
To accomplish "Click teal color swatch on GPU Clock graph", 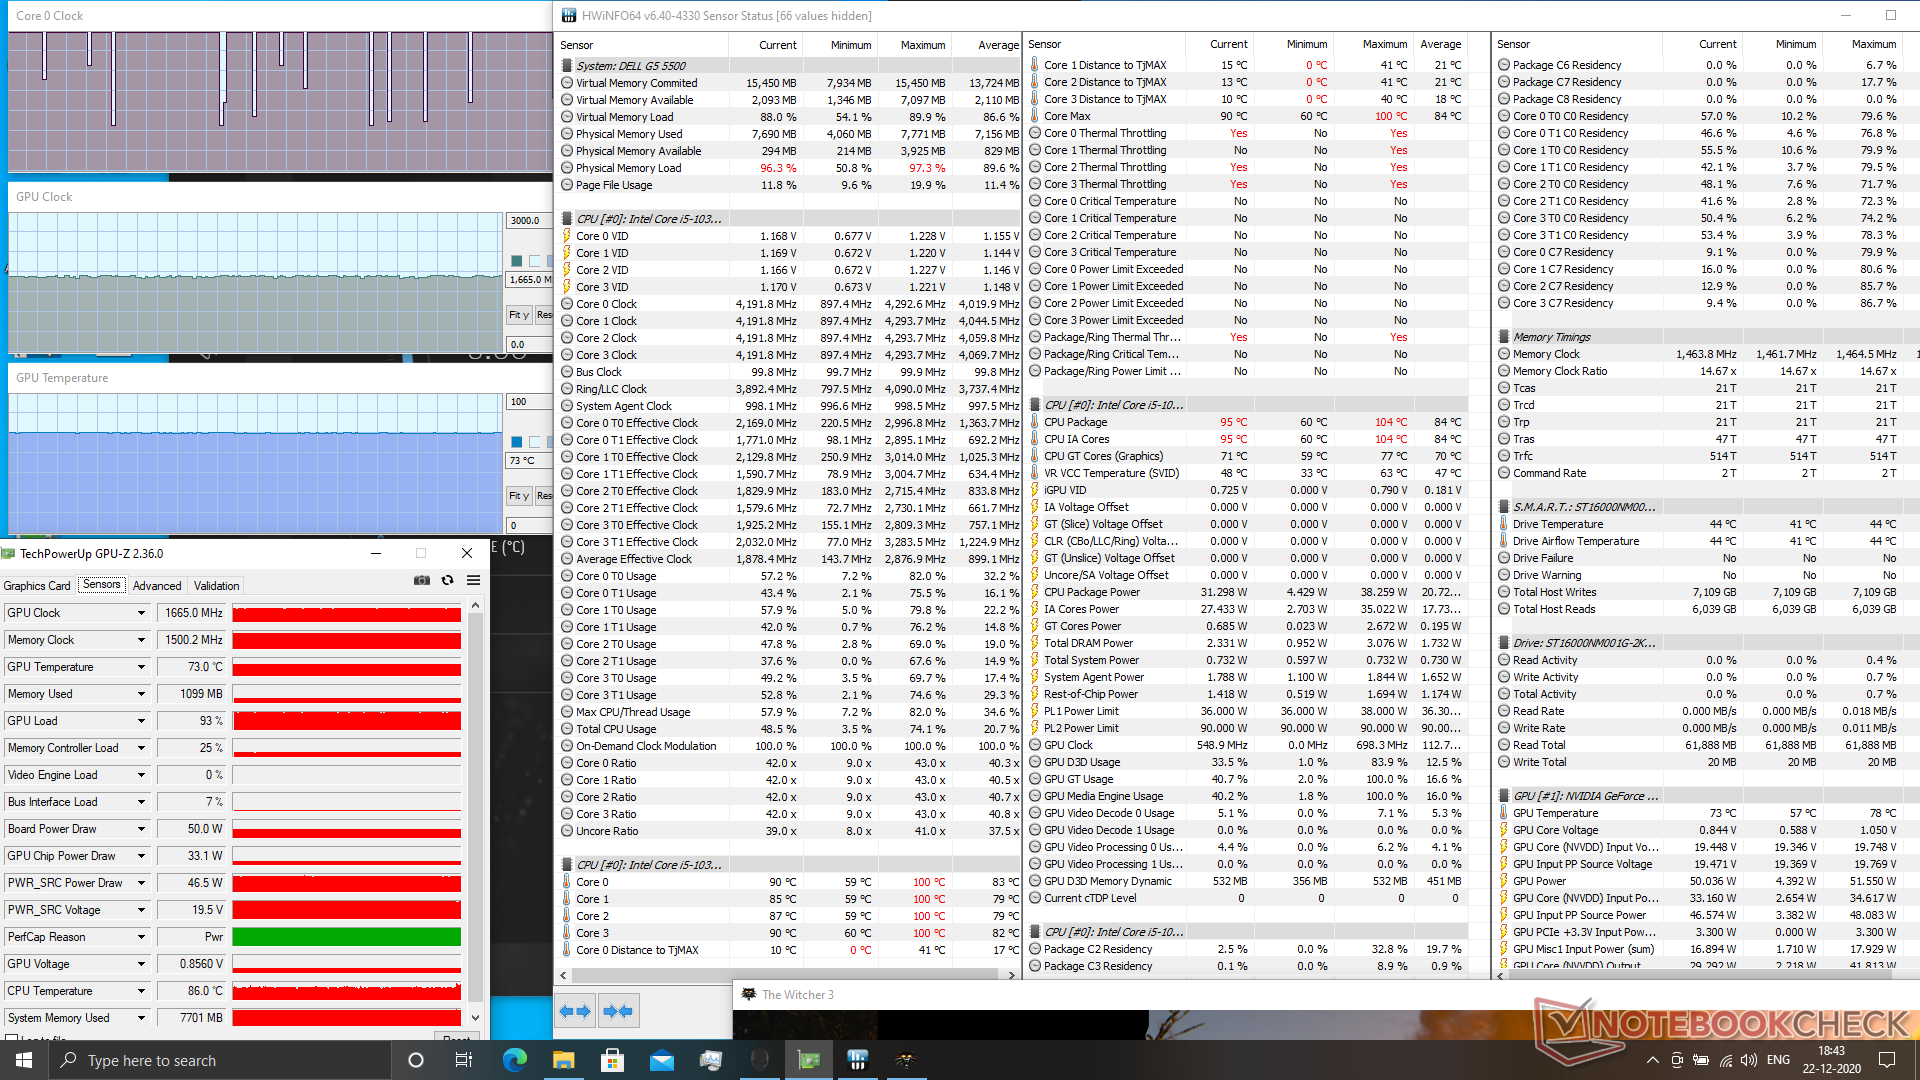I will click(x=517, y=261).
